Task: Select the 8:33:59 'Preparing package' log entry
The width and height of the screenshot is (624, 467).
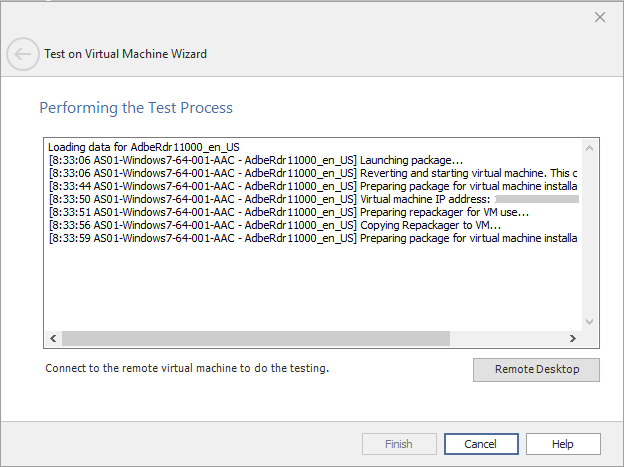Action: 300,238
